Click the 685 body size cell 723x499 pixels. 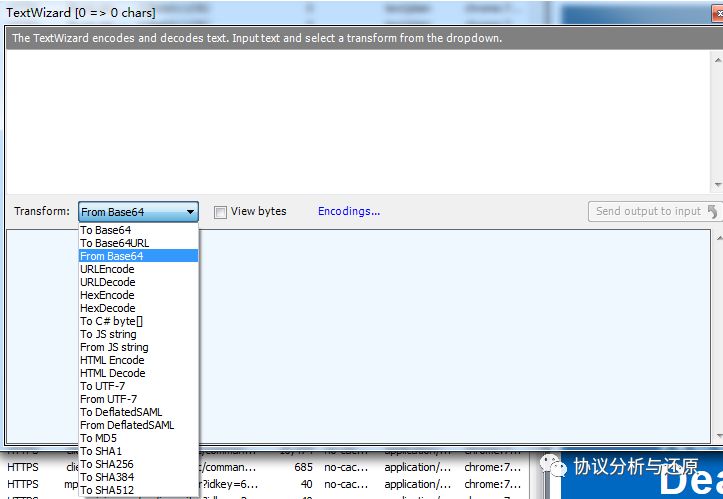[303, 467]
